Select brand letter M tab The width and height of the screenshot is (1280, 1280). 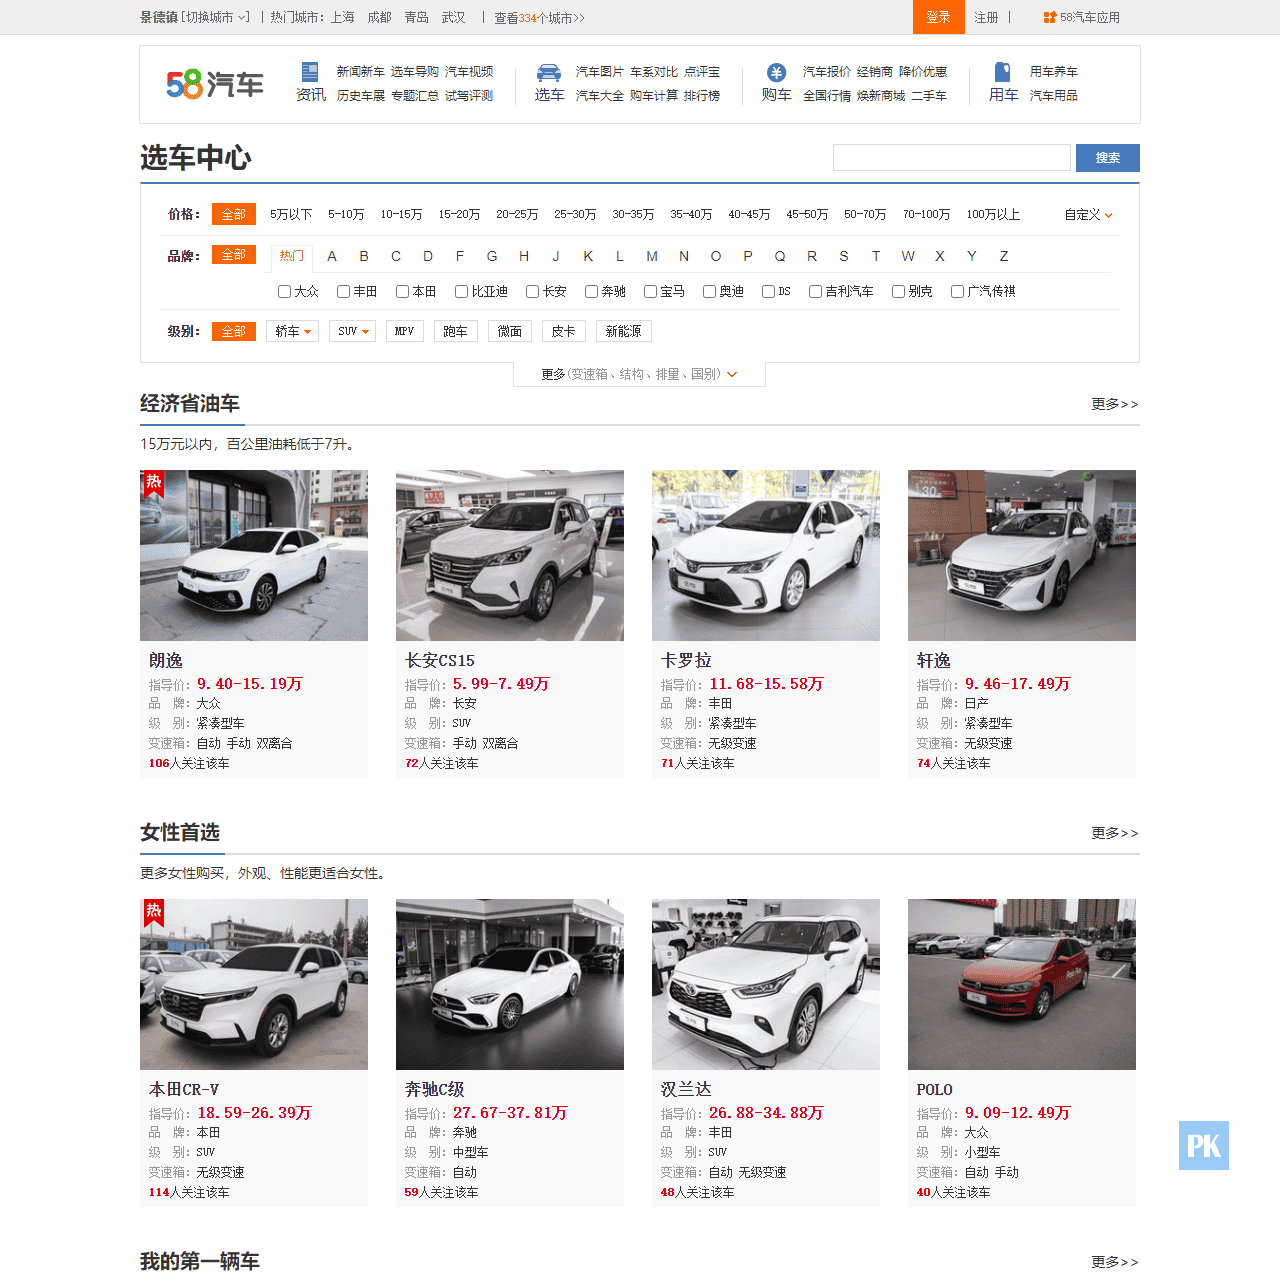[652, 256]
